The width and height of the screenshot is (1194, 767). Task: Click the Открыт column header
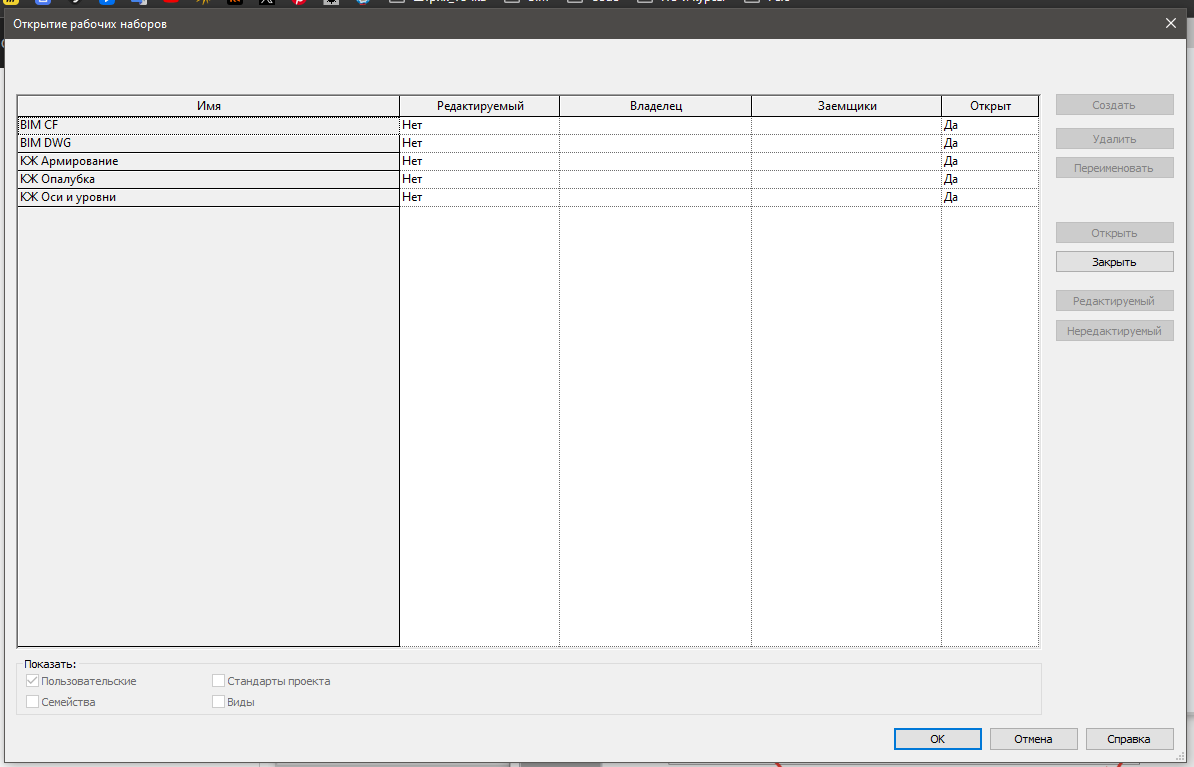(990, 106)
